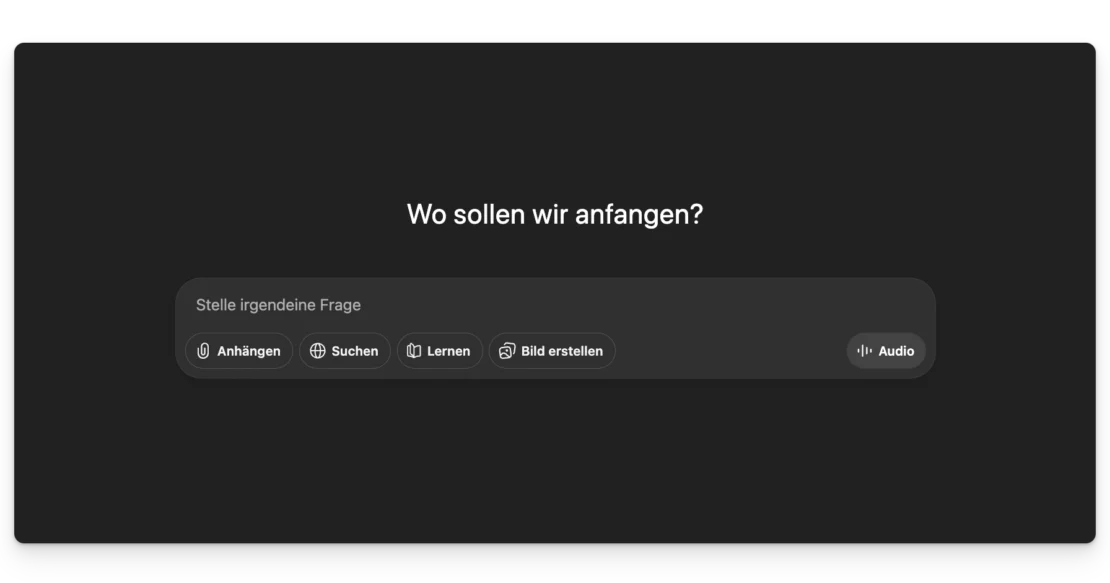Click the paperclip icon in Anhängen
Image resolution: width=1110 pixels, height=583 pixels.
click(x=204, y=351)
